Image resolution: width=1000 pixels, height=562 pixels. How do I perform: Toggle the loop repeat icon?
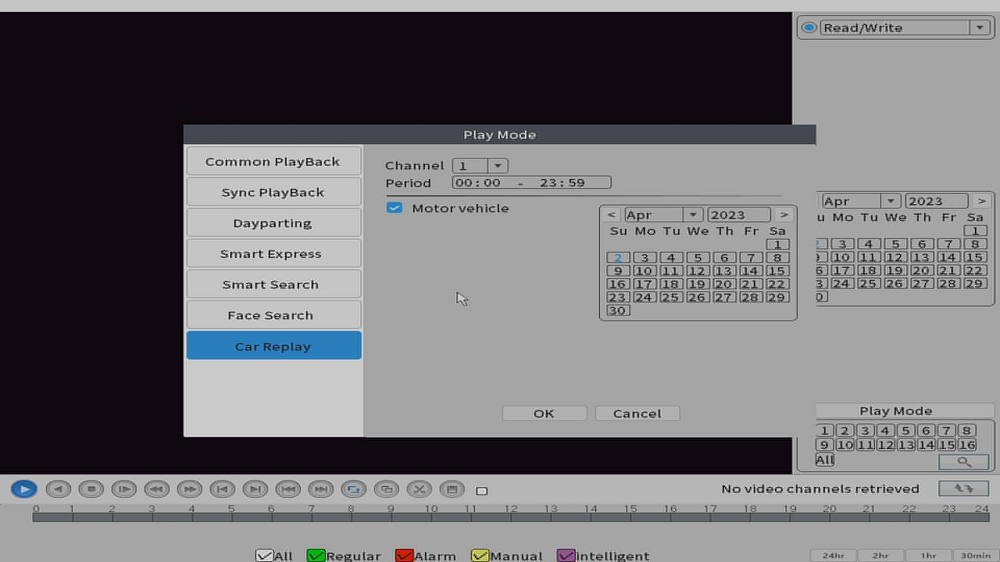click(353, 489)
